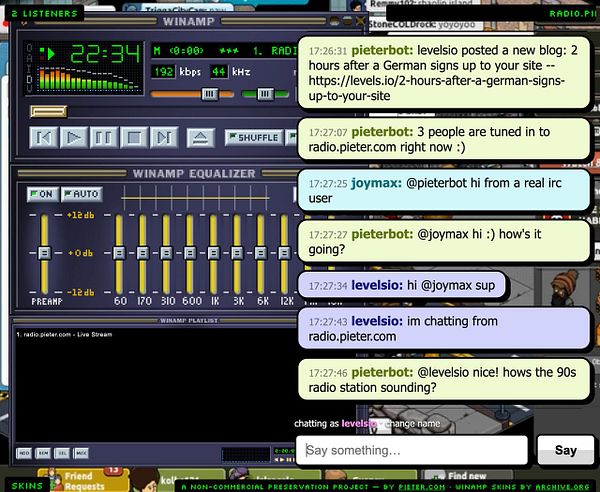The image size is (600, 492).
Task: Click the 6K equalizer band knob
Action: coord(261,253)
